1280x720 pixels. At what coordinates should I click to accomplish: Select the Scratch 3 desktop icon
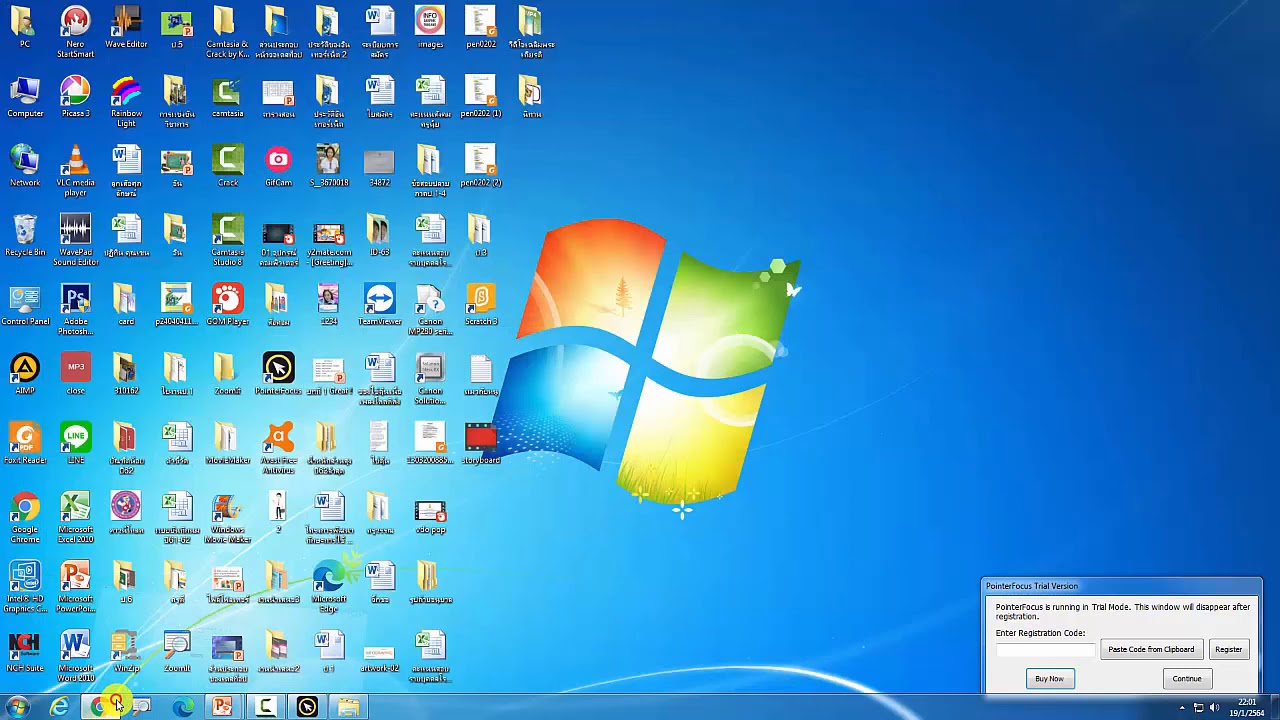tap(480, 304)
